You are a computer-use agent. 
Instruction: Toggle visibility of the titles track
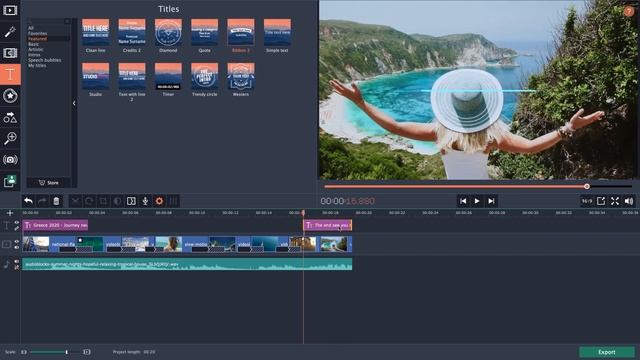coord(17,223)
